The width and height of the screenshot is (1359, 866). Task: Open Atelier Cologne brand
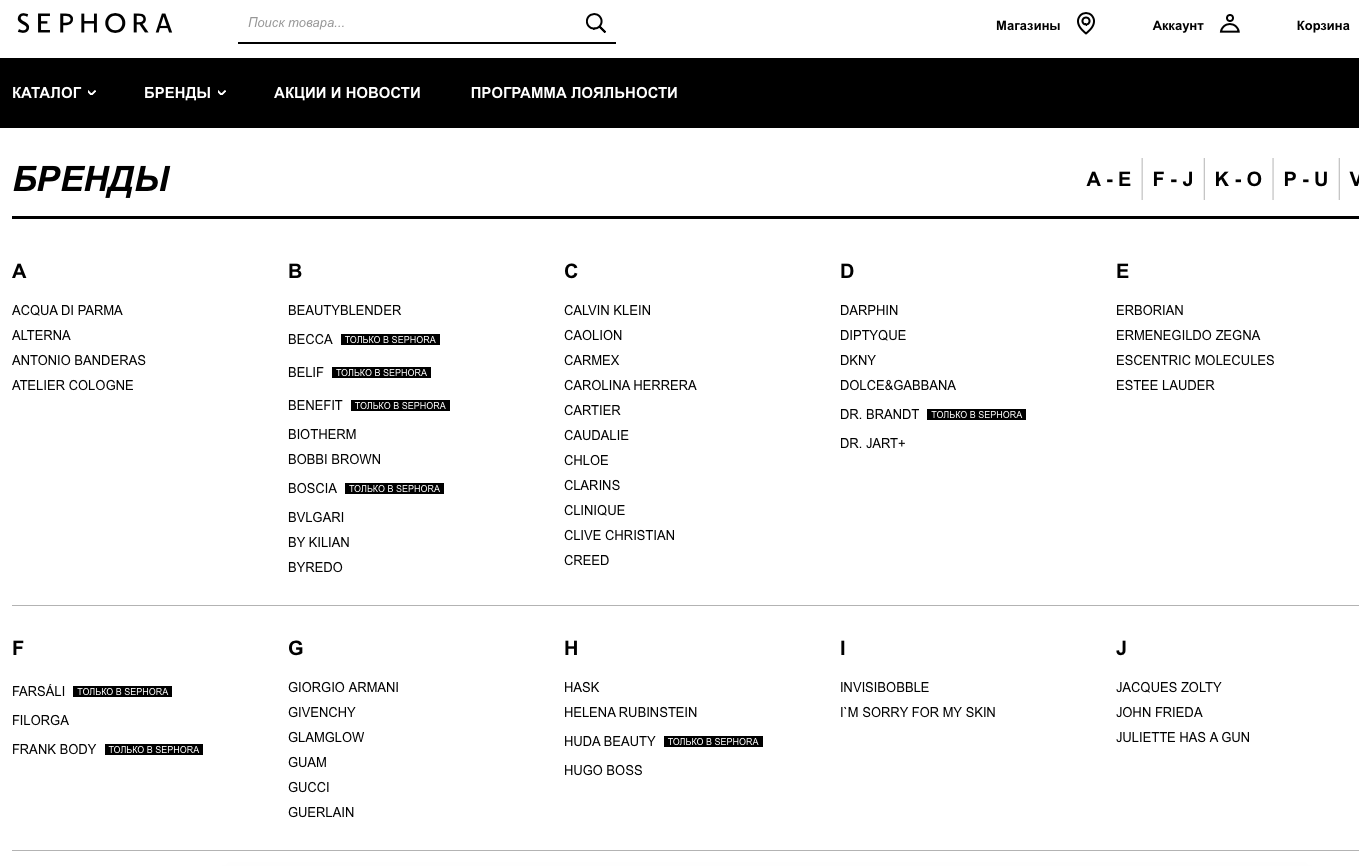pos(72,386)
